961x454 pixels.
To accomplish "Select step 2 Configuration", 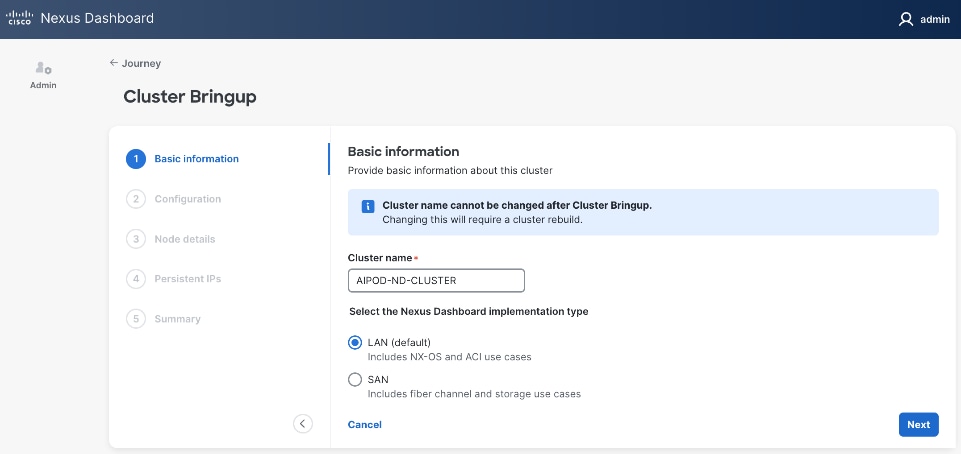I will 174,199.
